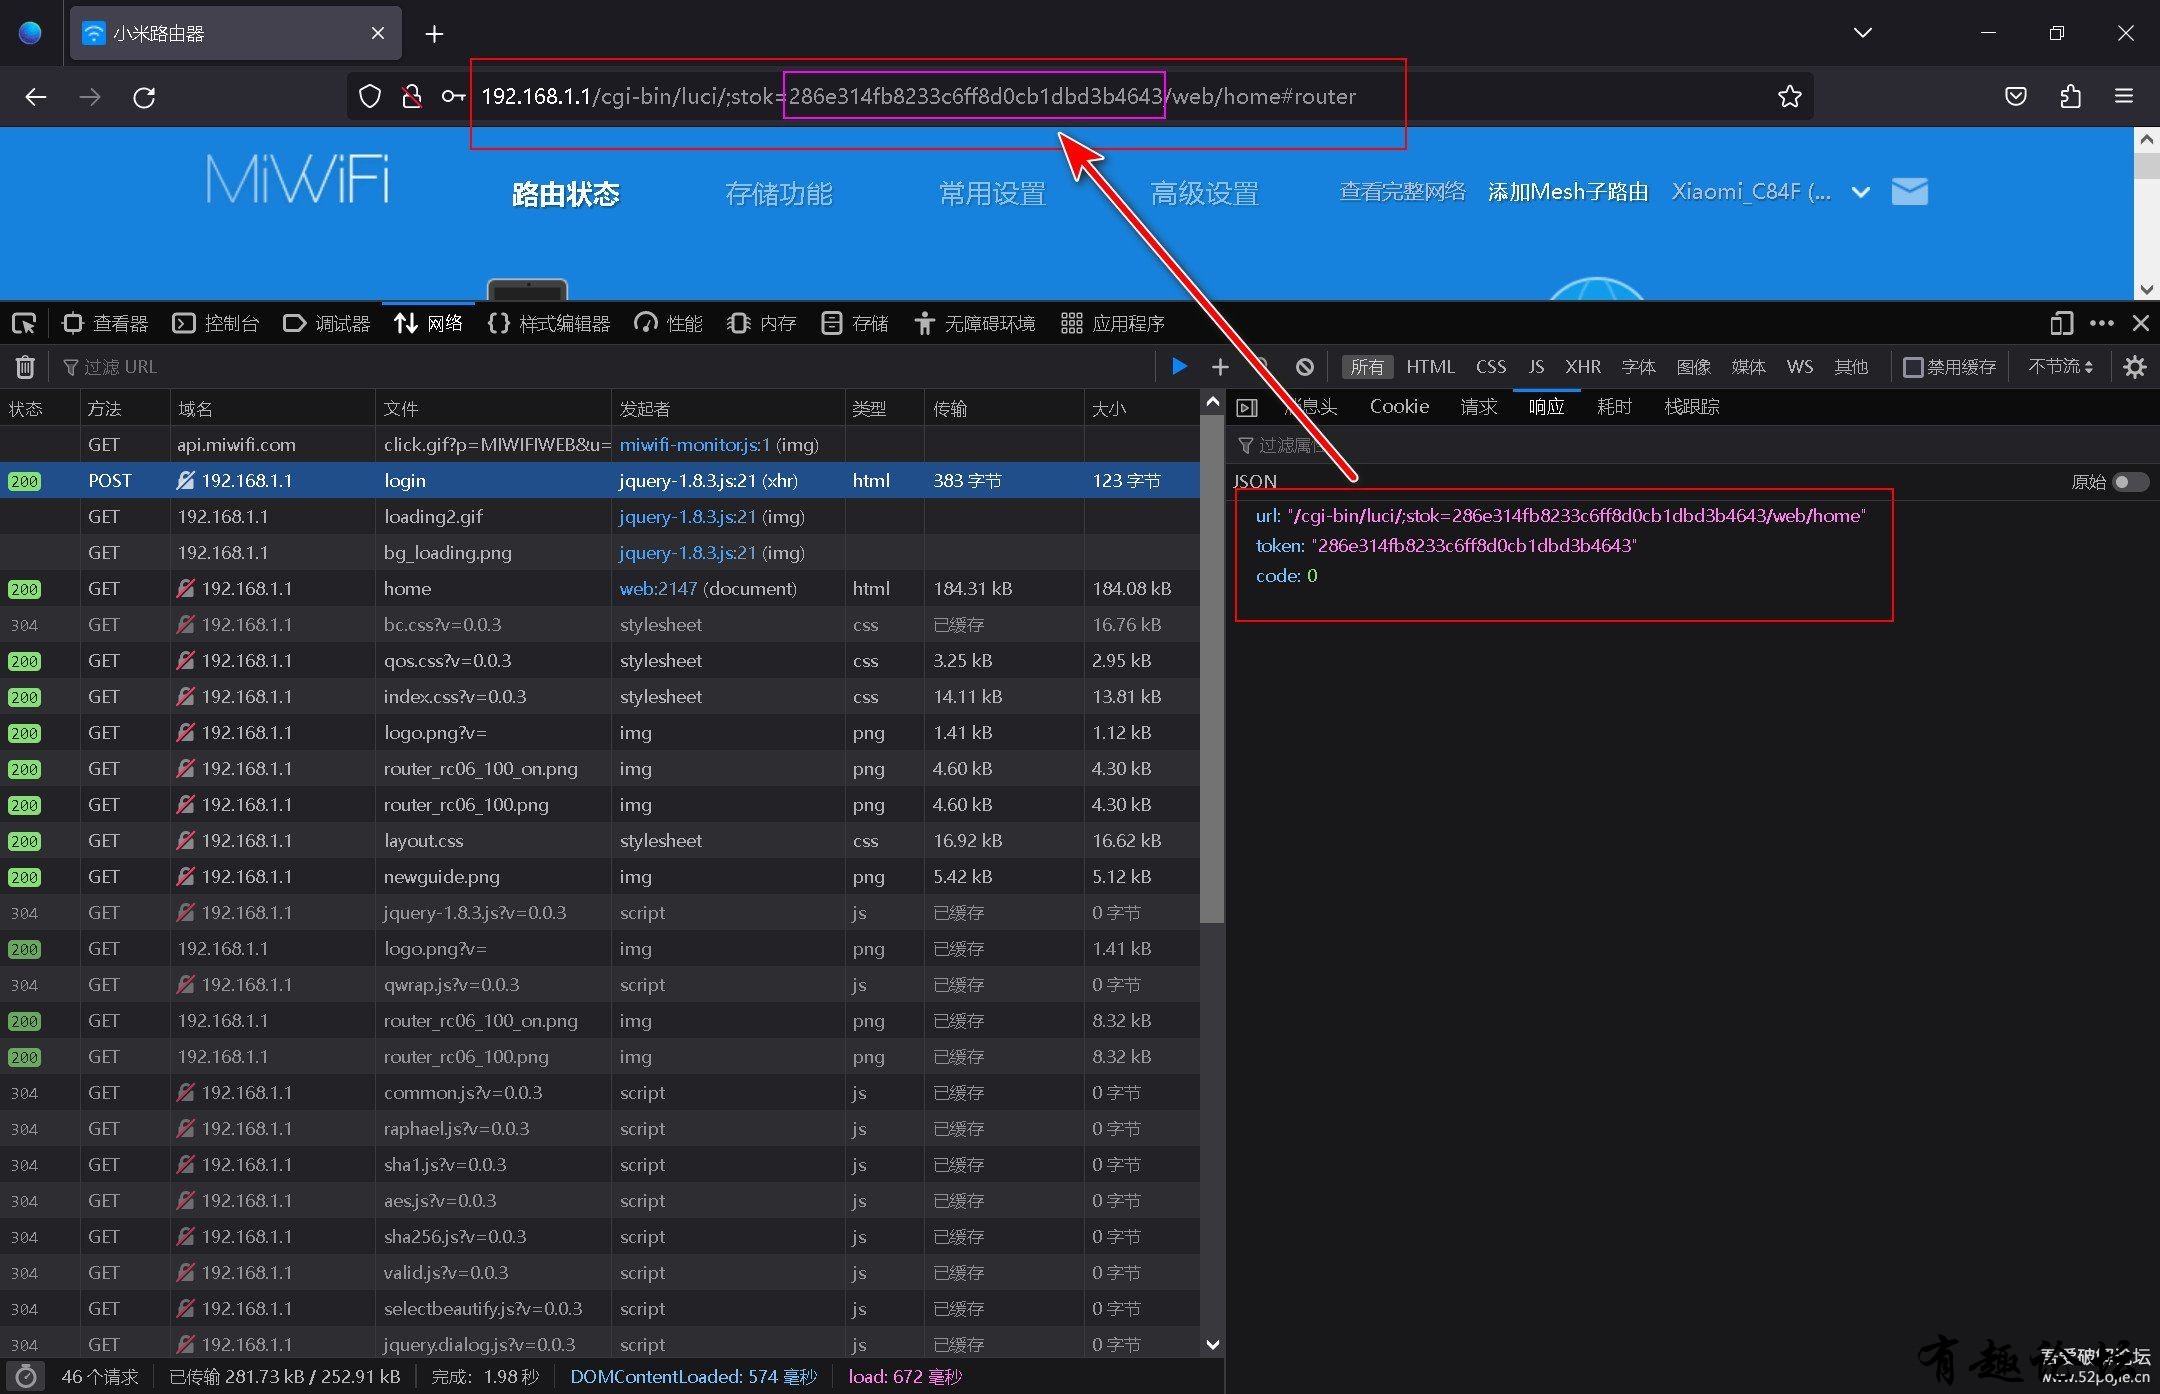The height and width of the screenshot is (1394, 2160).
Task: Open the 样式编辑器 tab
Action: click(548, 324)
